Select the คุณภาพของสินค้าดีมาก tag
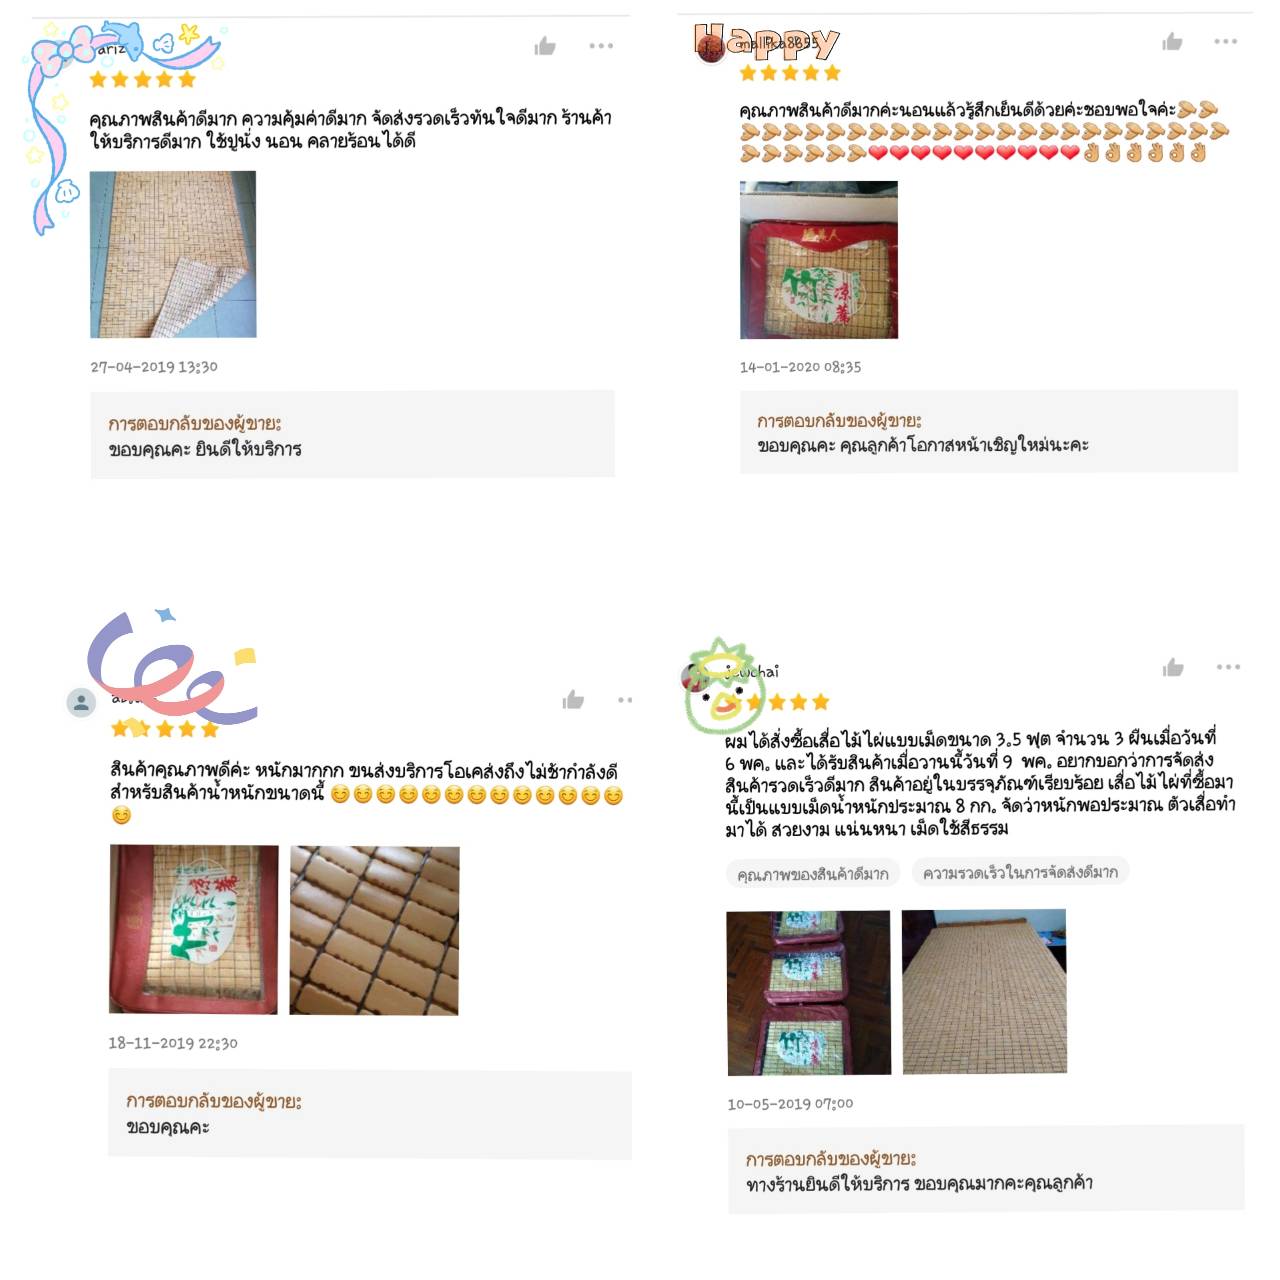Screen dimensions: 1280x1280 [812, 874]
